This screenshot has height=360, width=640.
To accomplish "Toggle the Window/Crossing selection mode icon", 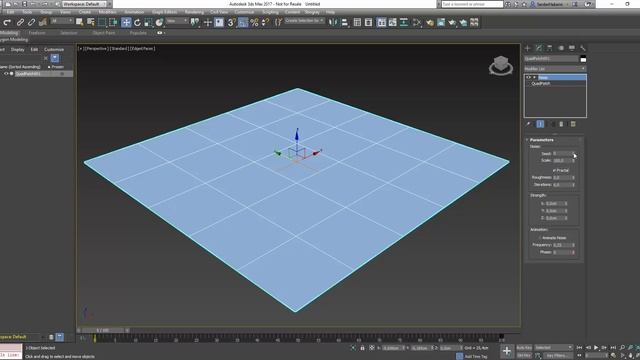I will pyautogui.click(x=113, y=22).
